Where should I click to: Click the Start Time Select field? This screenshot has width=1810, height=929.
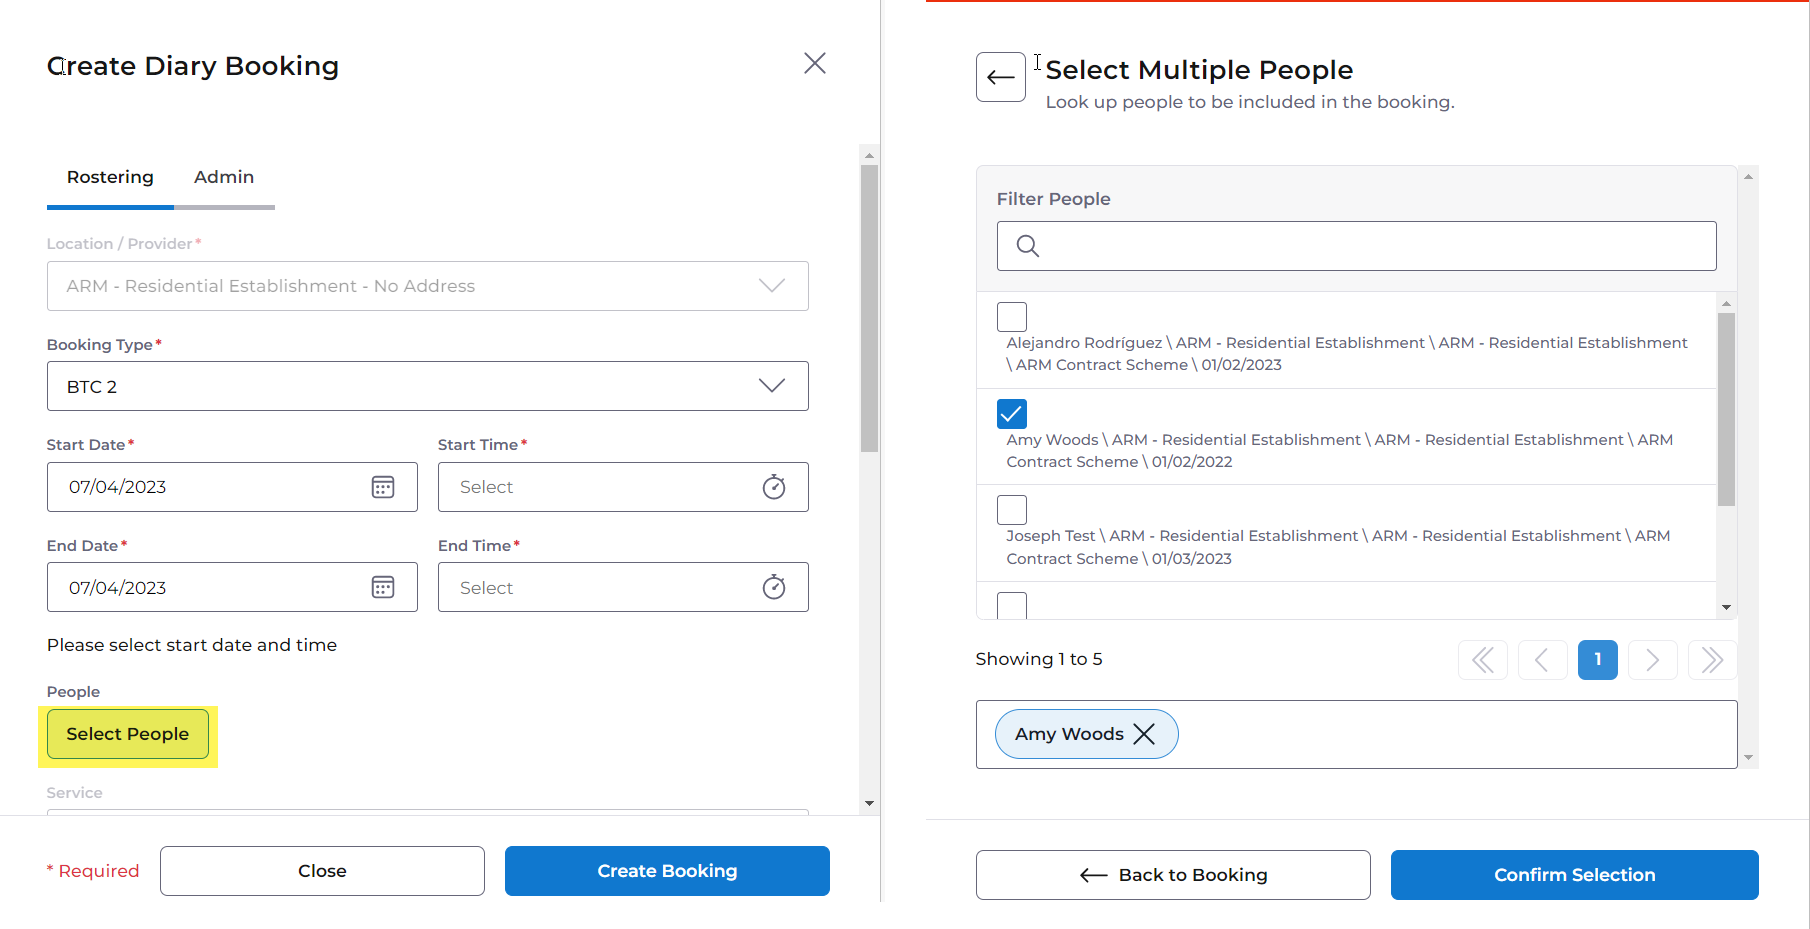[x=623, y=487]
